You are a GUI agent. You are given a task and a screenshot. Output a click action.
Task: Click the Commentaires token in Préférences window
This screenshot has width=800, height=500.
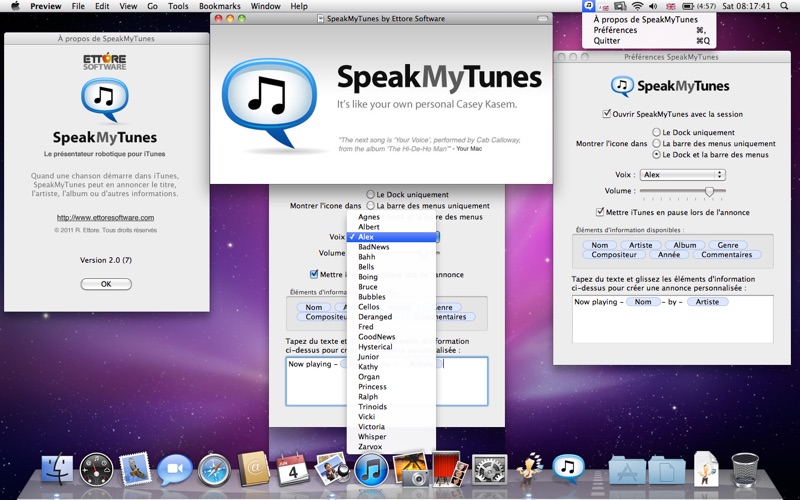point(727,254)
